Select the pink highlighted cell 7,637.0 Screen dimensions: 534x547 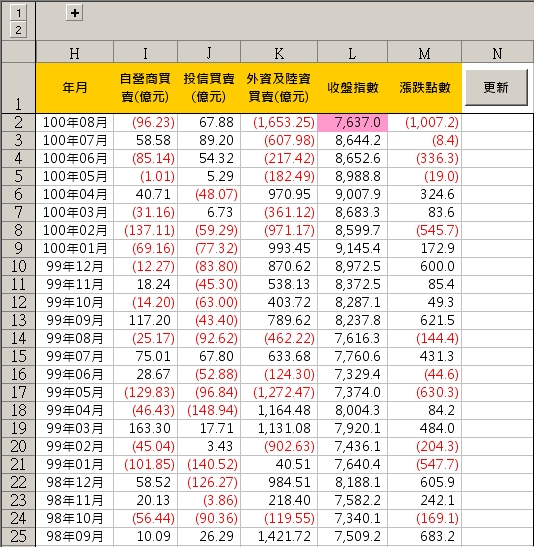point(352,122)
